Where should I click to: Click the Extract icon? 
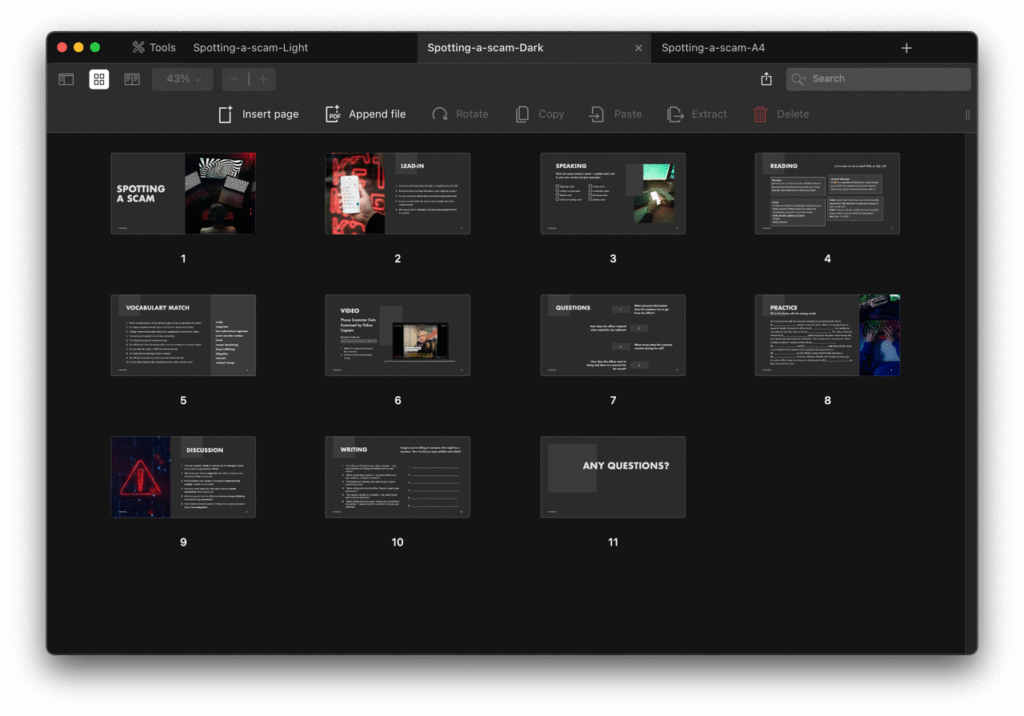(x=676, y=114)
